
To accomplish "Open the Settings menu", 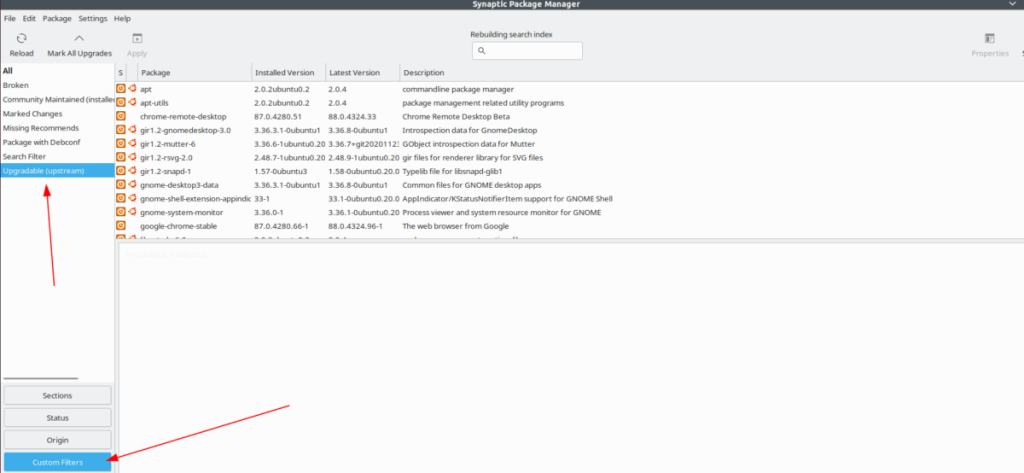I will (93, 19).
